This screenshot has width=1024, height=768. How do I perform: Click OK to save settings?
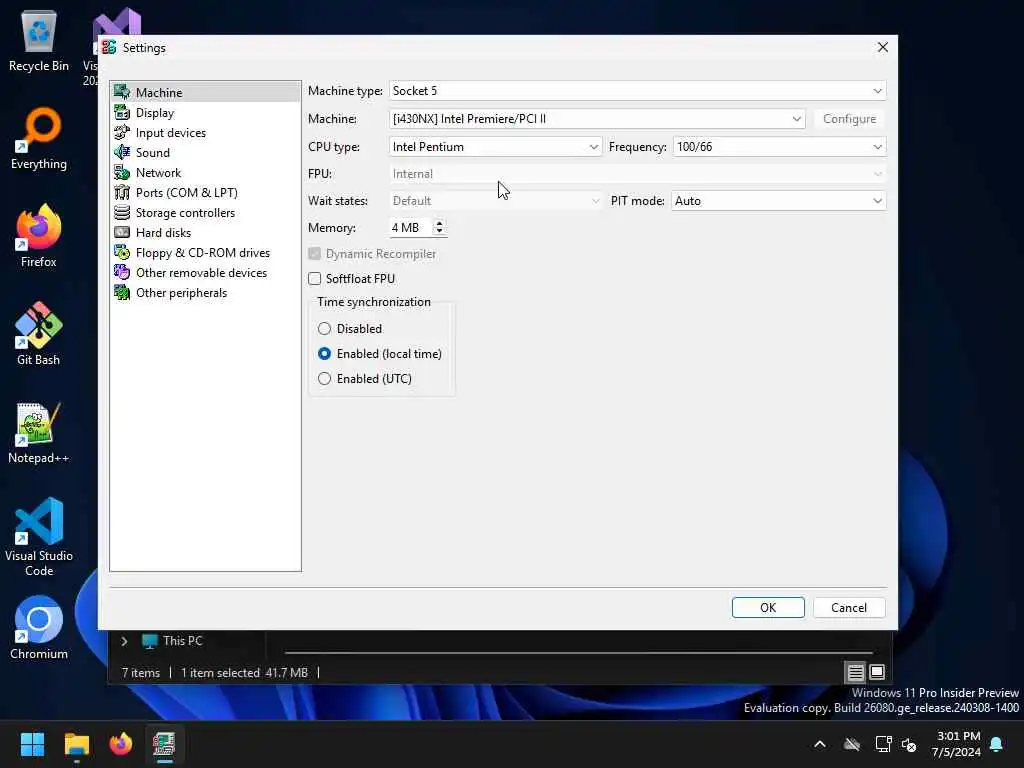coord(768,607)
